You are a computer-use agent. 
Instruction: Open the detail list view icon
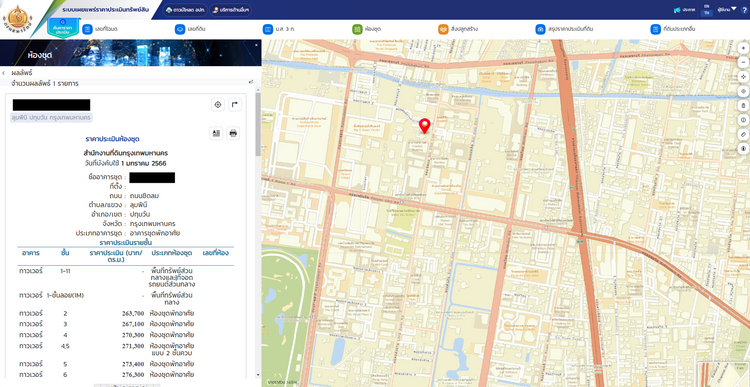[216, 133]
